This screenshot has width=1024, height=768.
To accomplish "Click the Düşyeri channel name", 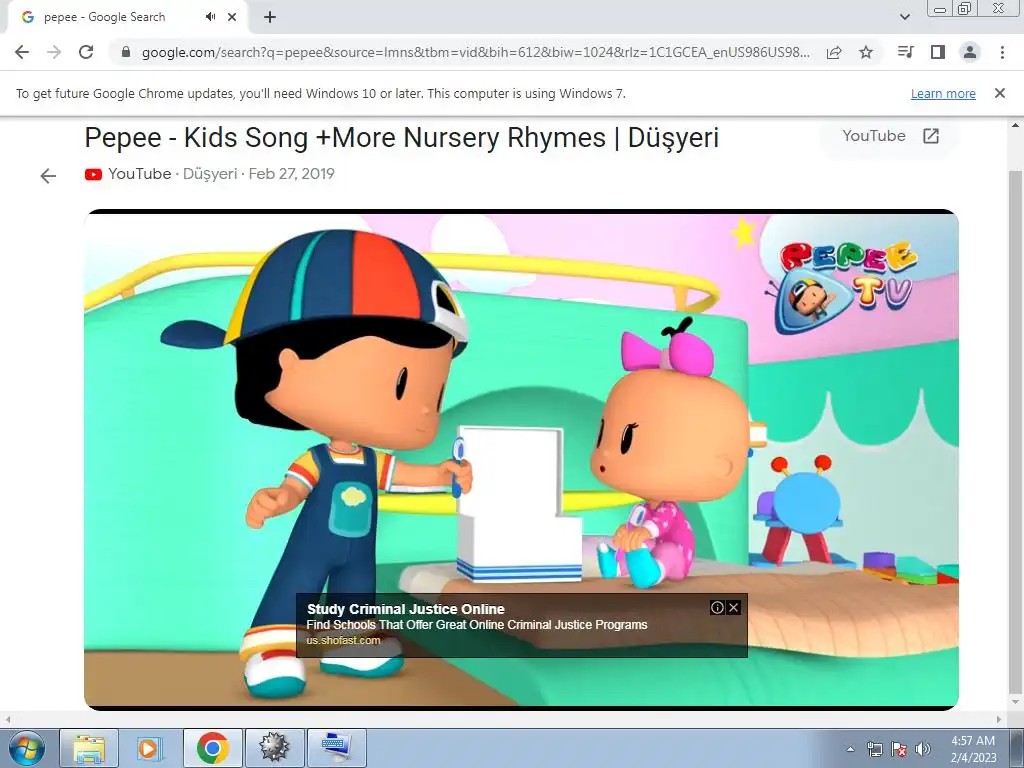I will click(x=210, y=174).
